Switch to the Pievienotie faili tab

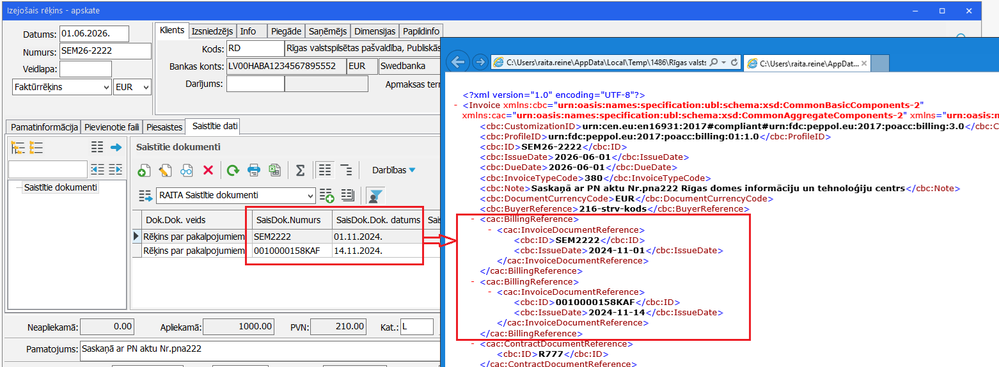pos(111,126)
